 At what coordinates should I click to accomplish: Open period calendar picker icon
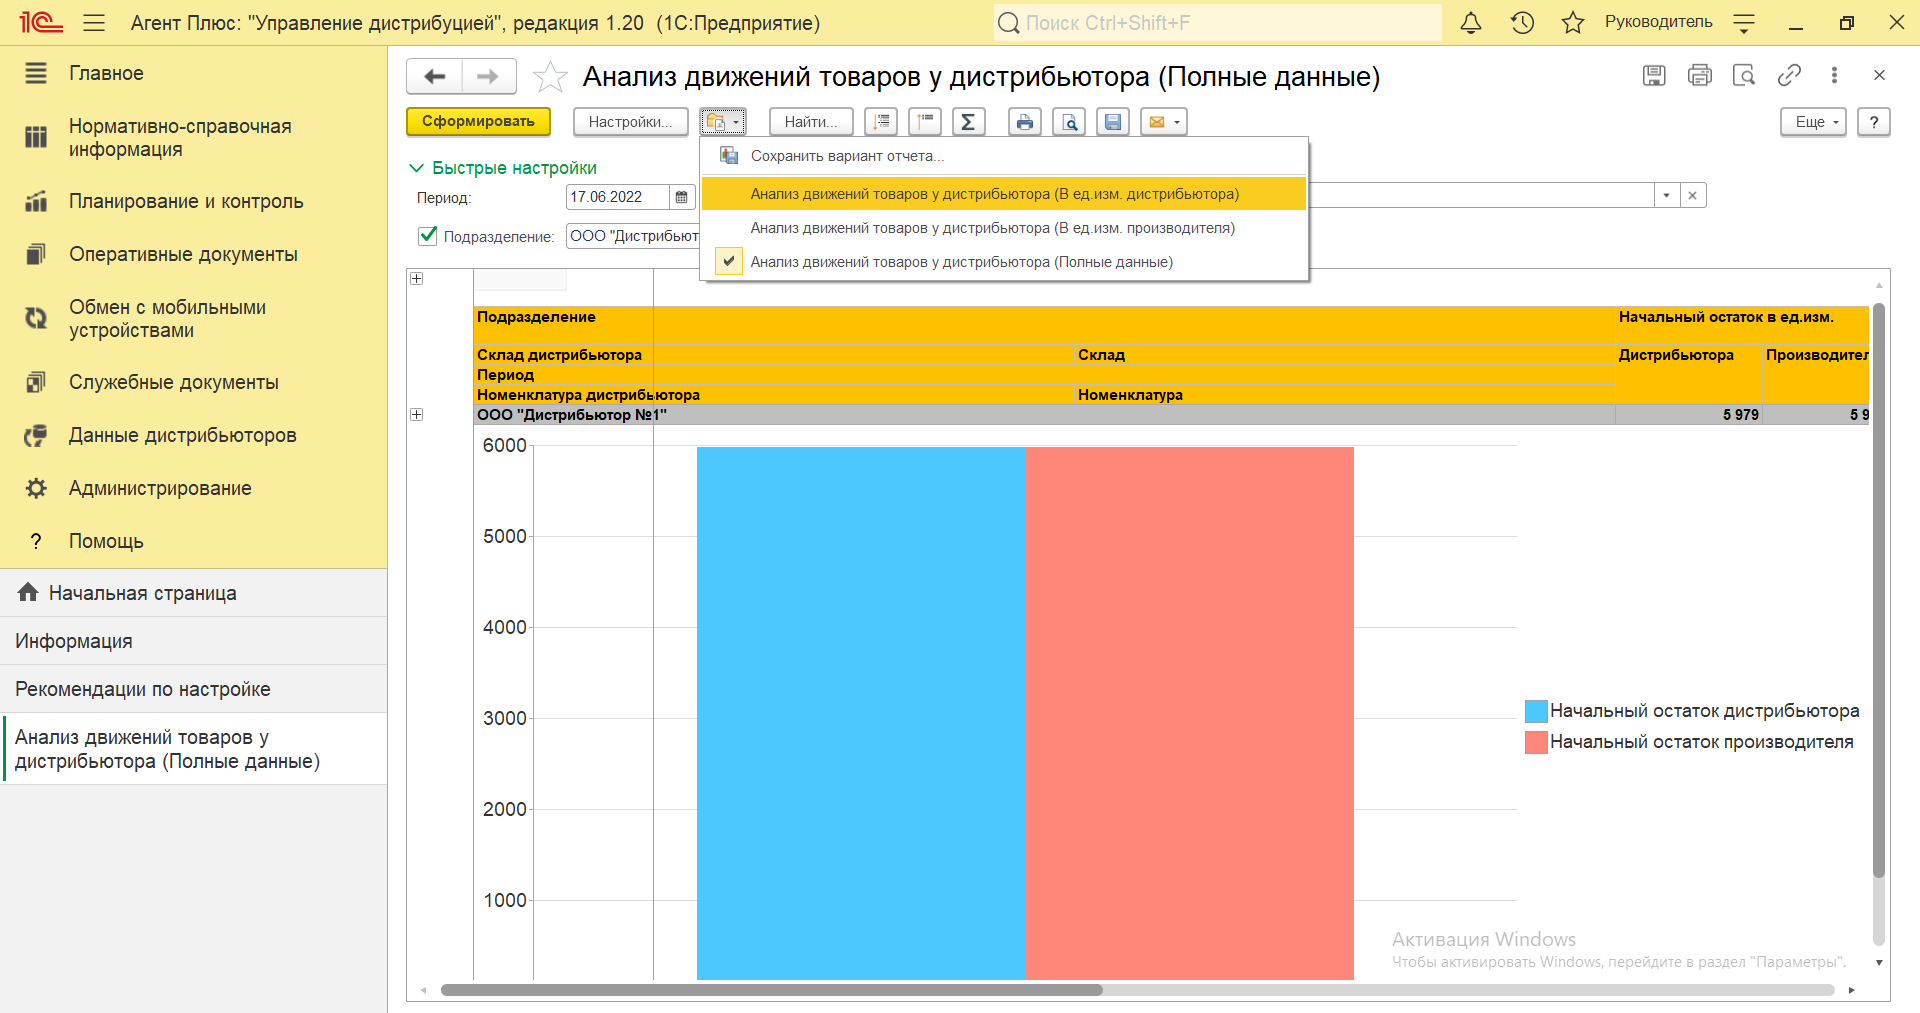pos(682,197)
